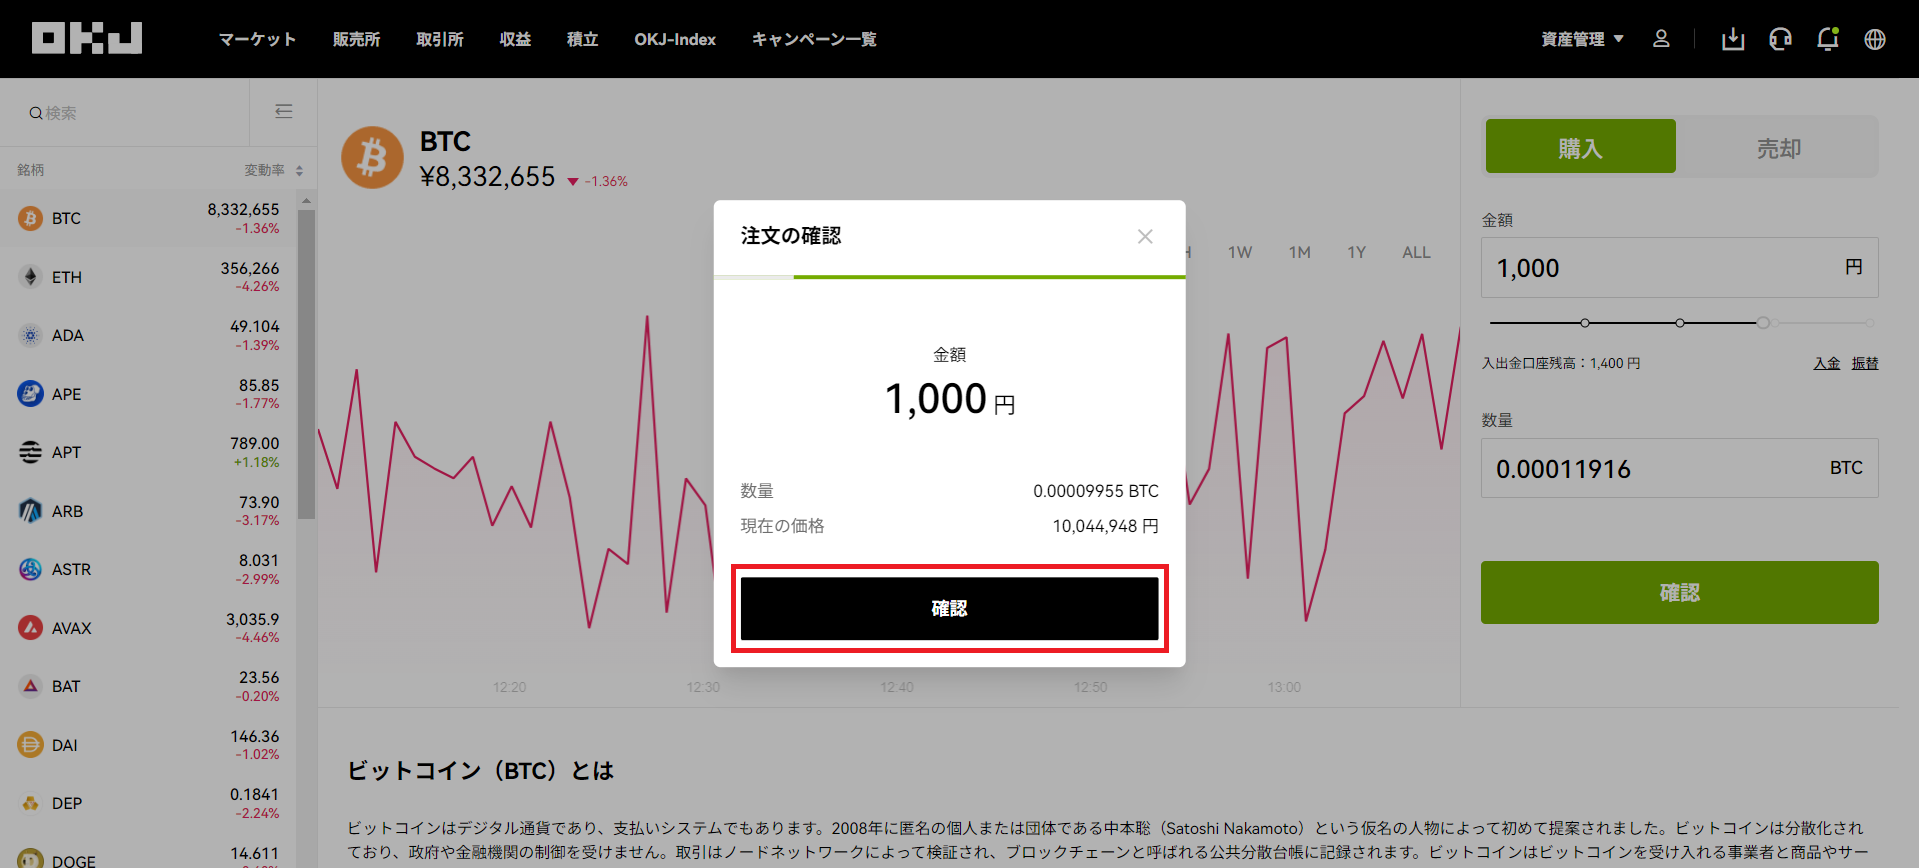Click the 10,044,948 円 current price in dialog

(1105, 526)
